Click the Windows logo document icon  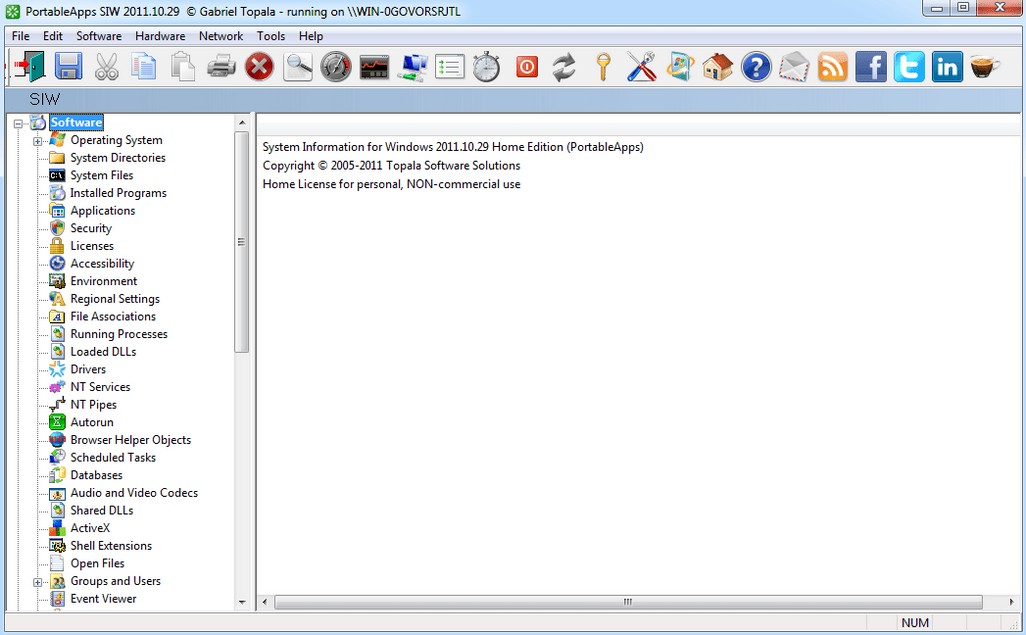[681, 67]
